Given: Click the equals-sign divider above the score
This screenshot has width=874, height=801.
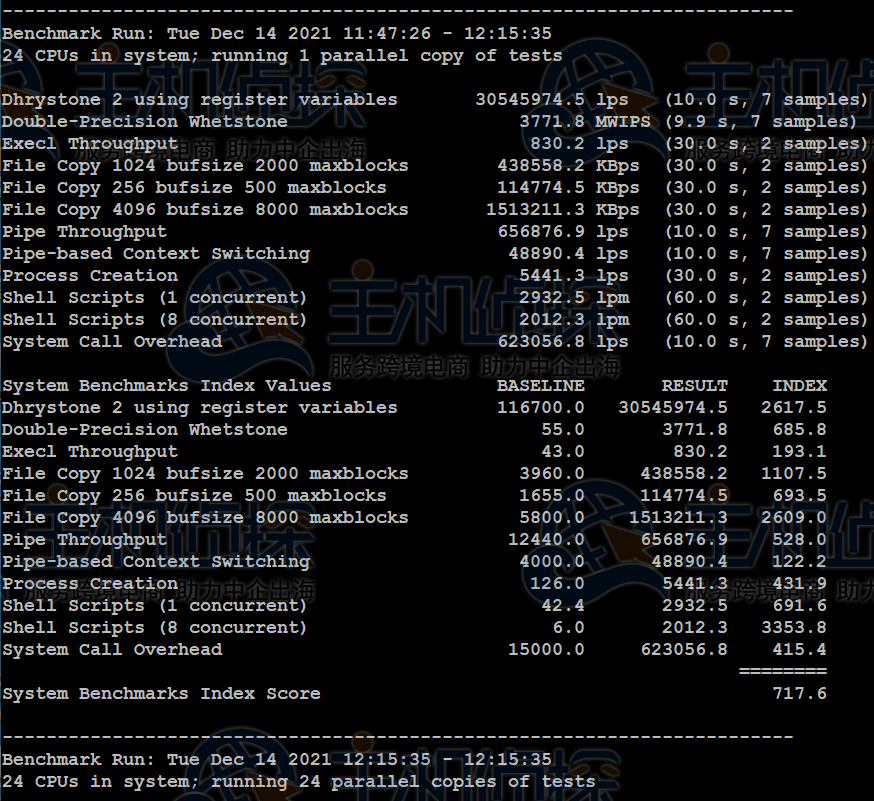Looking at the screenshot, I should pos(782,671).
